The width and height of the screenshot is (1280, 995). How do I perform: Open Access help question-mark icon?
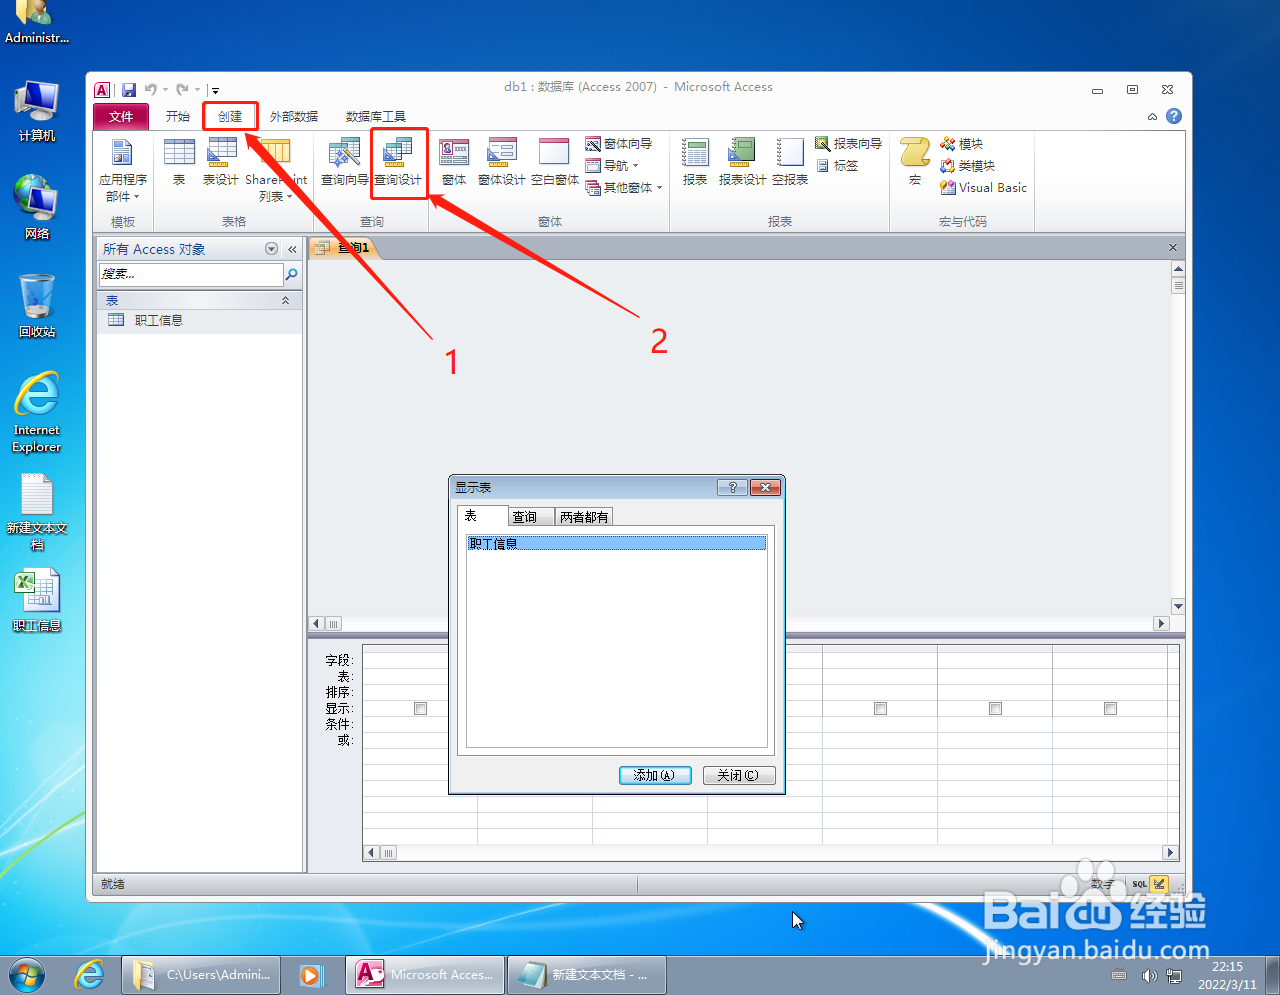(x=1174, y=116)
